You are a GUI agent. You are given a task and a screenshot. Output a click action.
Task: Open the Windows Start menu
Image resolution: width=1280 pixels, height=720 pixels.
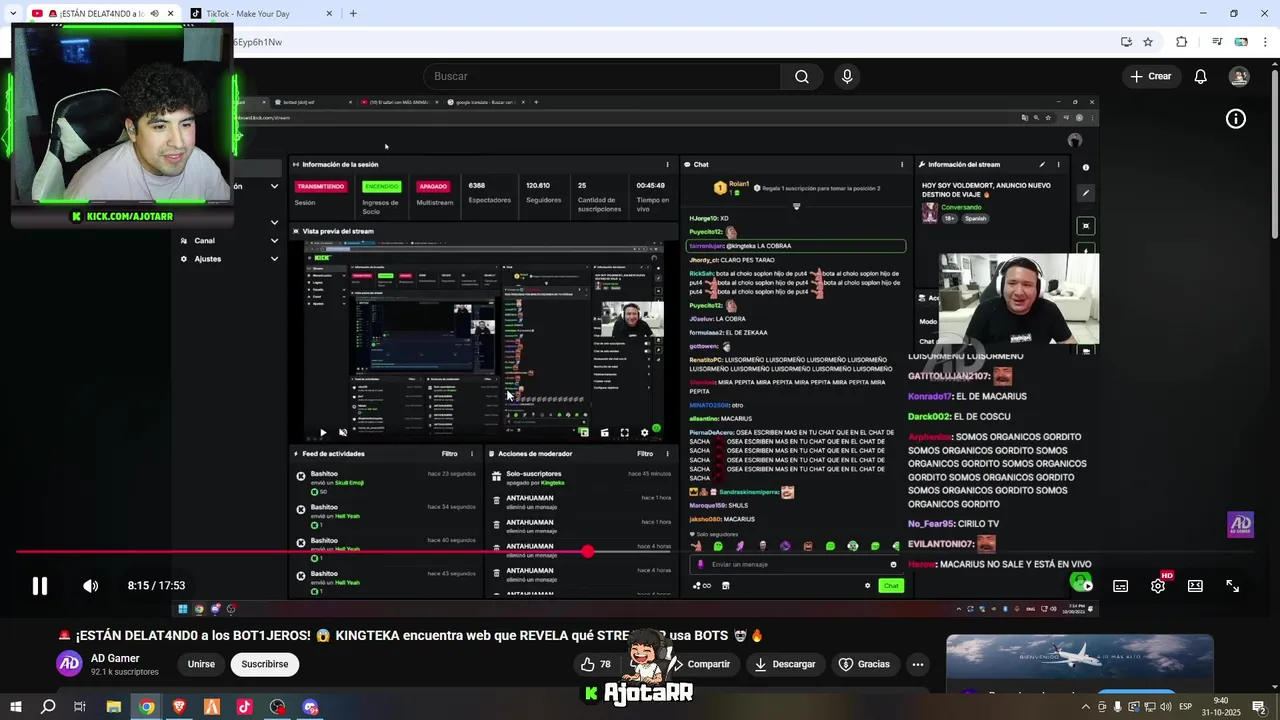pos(15,707)
